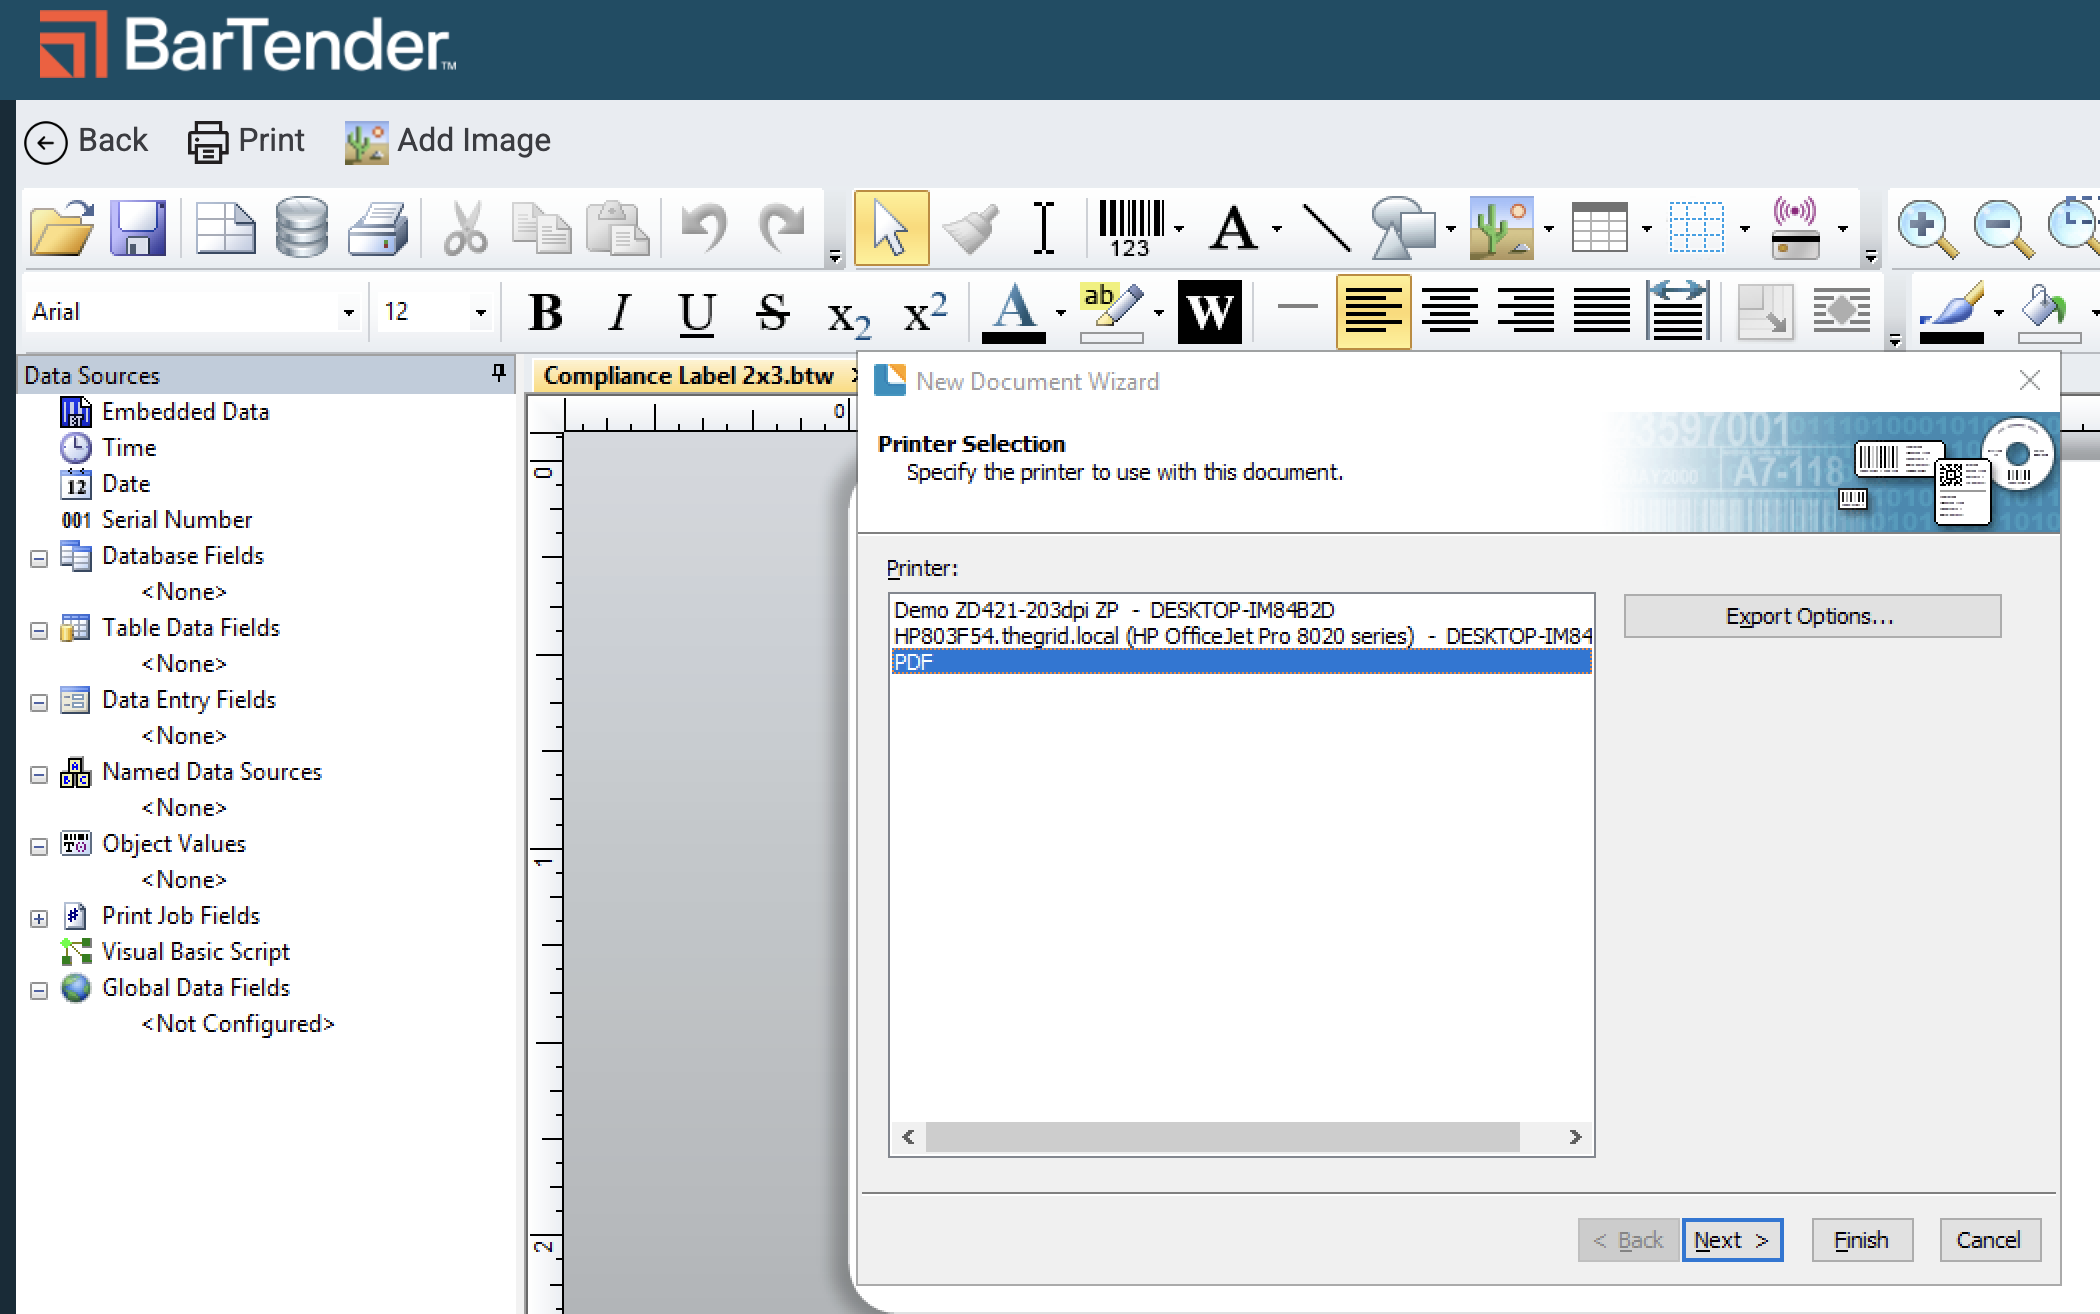
Task: Click the barcode tool icon
Action: (1131, 228)
